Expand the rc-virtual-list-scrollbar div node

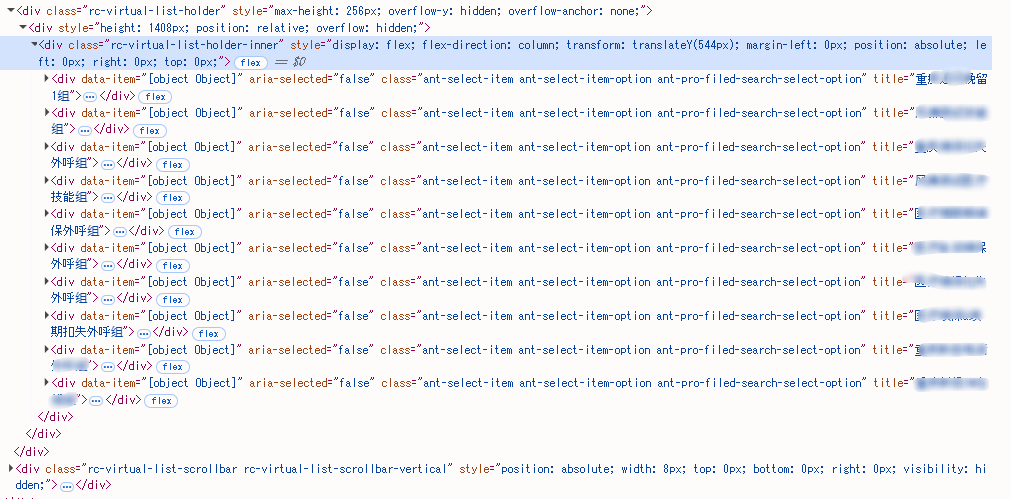11,469
